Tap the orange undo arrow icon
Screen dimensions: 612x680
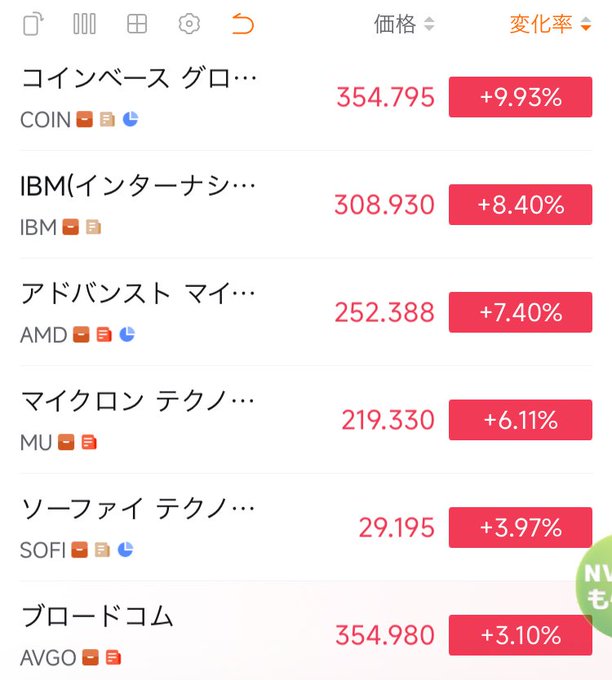pyautogui.click(x=242, y=24)
